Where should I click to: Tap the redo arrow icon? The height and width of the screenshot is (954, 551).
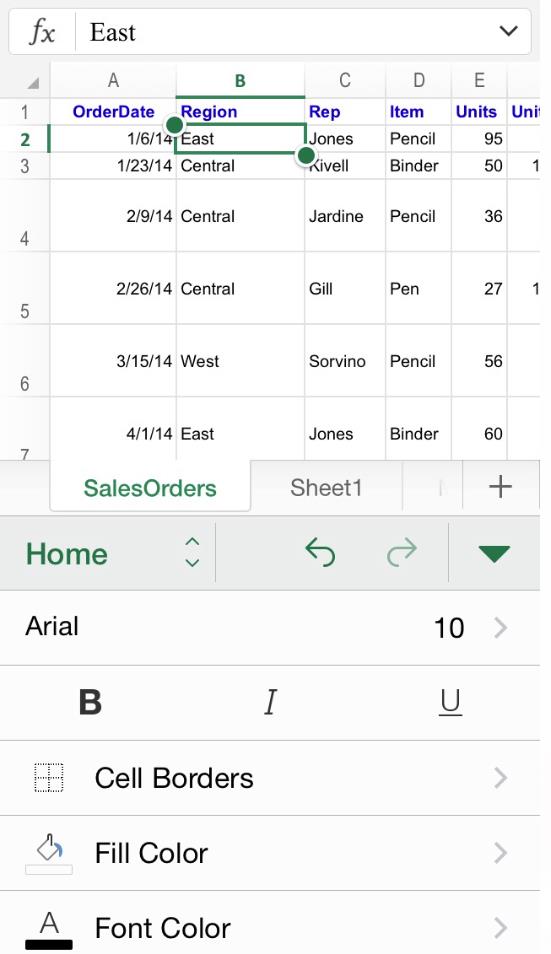coord(402,553)
